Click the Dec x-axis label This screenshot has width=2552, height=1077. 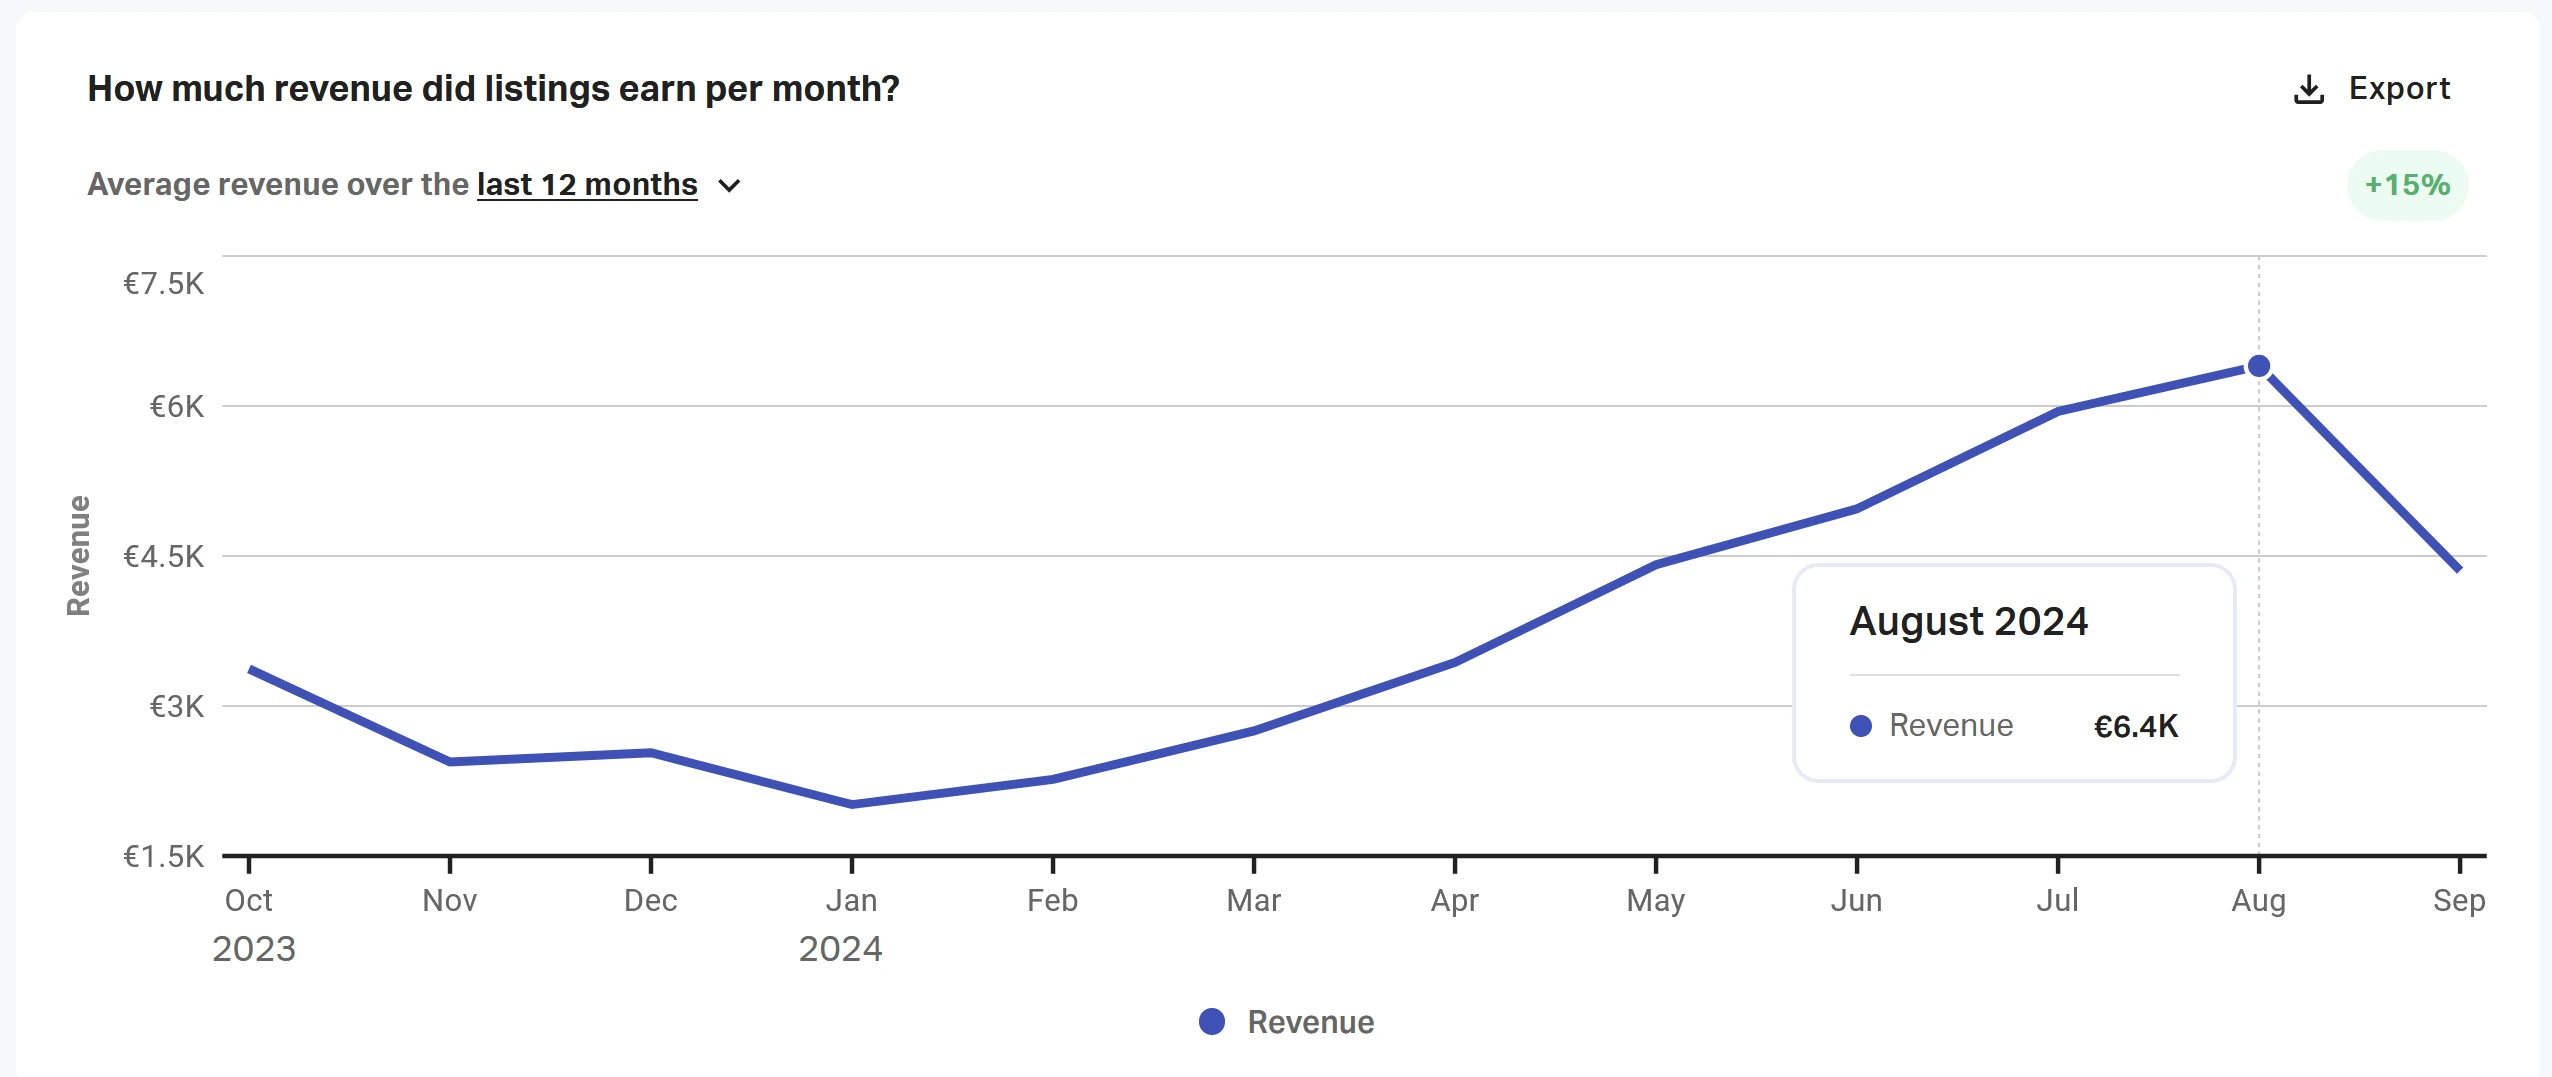pyautogui.click(x=651, y=900)
